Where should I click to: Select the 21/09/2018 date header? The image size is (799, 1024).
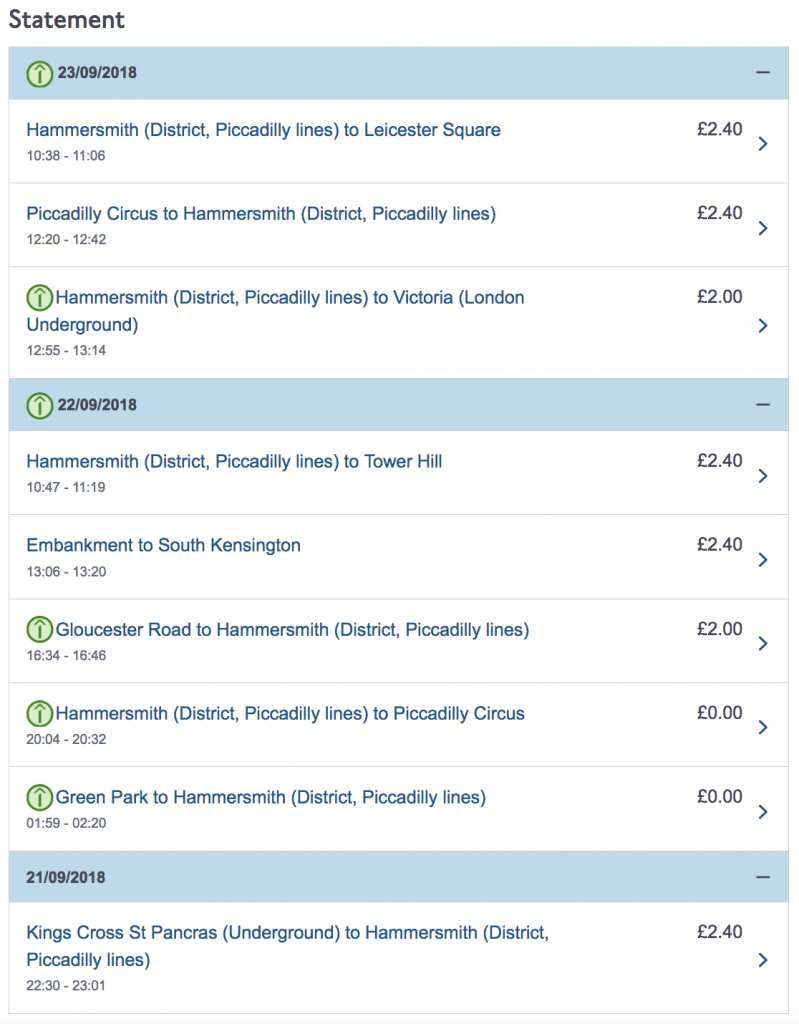(x=66, y=877)
